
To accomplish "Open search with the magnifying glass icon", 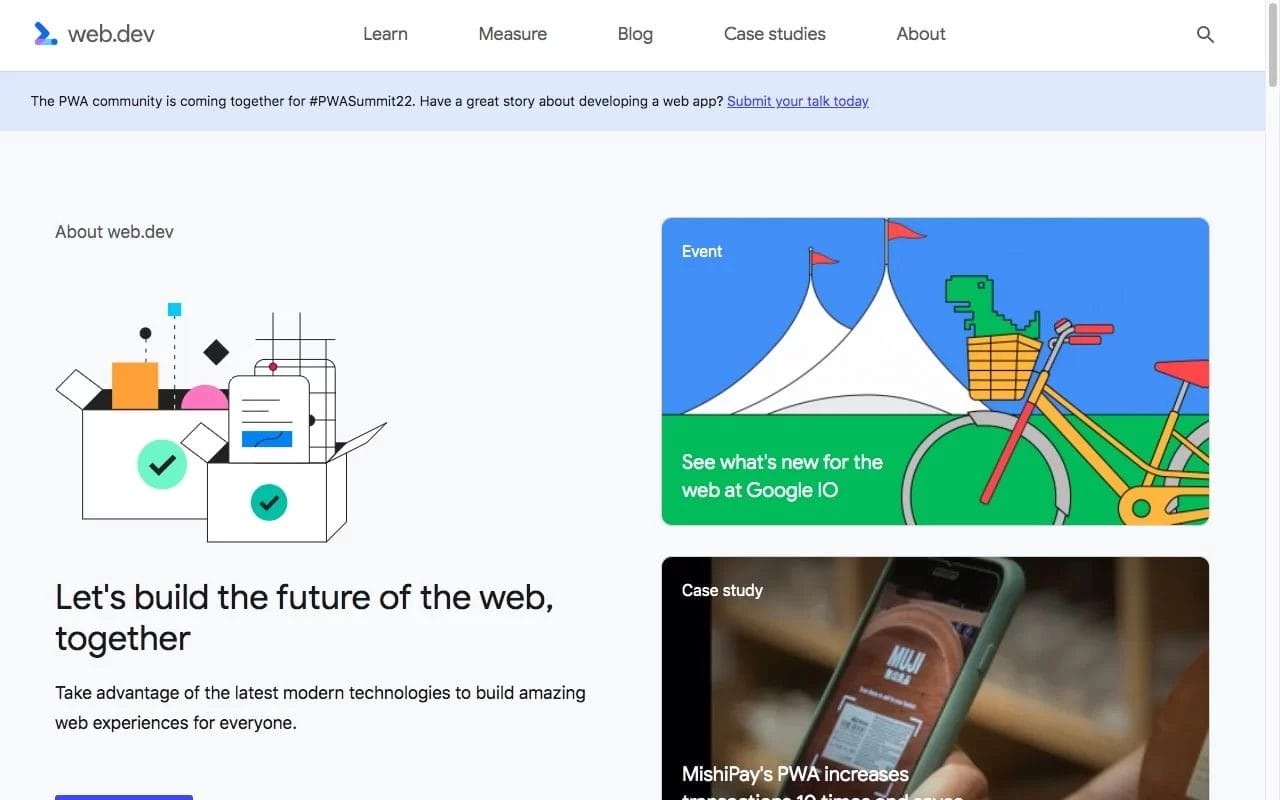I will coord(1205,35).
